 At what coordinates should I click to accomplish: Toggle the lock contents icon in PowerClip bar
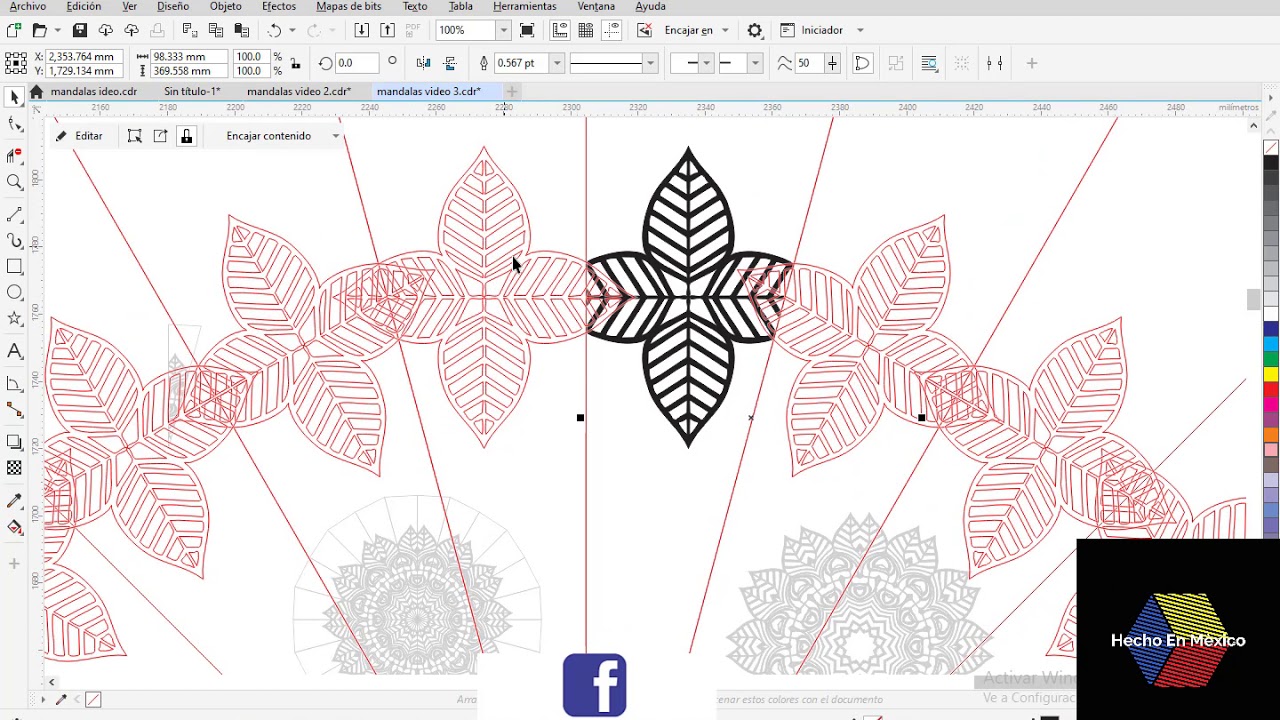pos(186,136)
